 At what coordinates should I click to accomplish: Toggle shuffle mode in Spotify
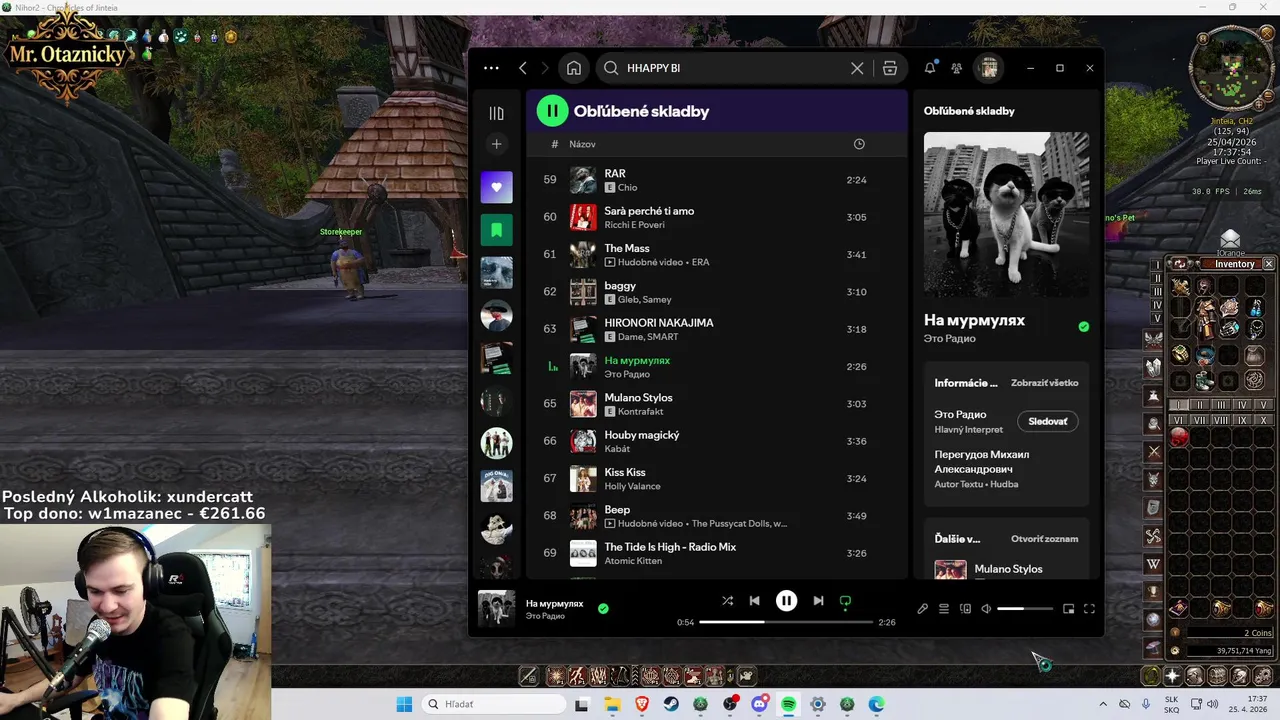pos(727,601)
